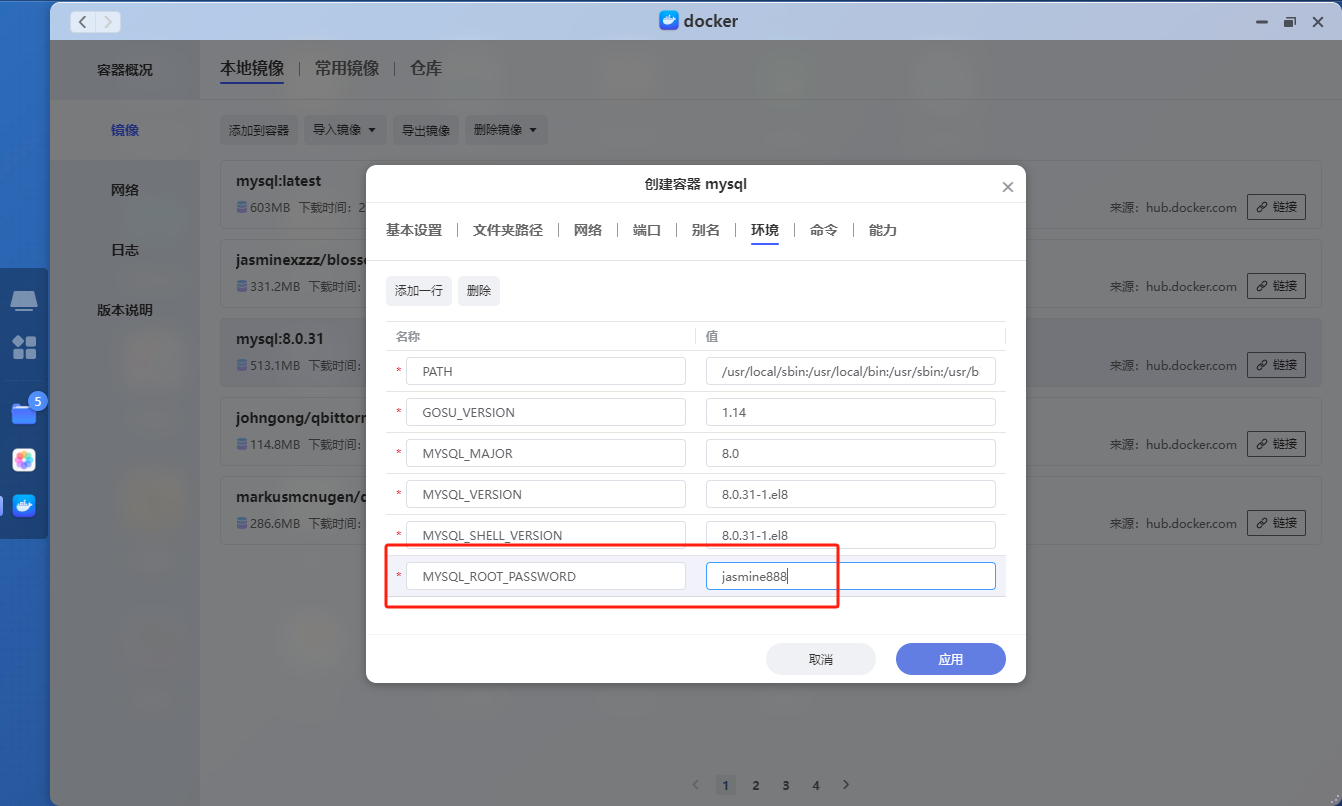Click the database size icon for mysql:8.0.31

[x=241, y=365]
